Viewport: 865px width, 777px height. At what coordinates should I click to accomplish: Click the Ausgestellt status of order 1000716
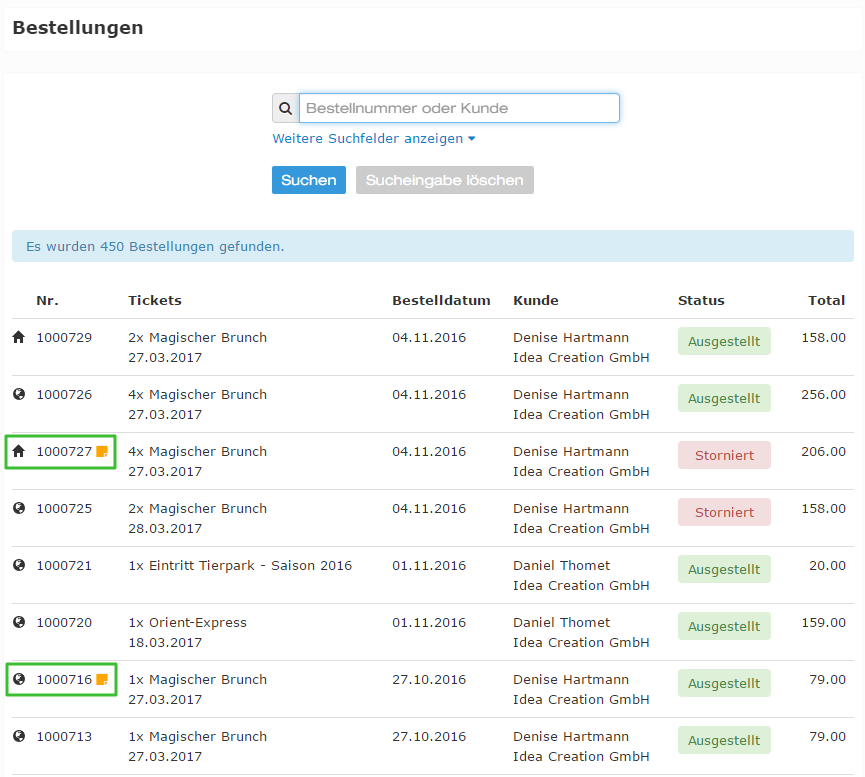pyautogui.click(x=724, y=683)
